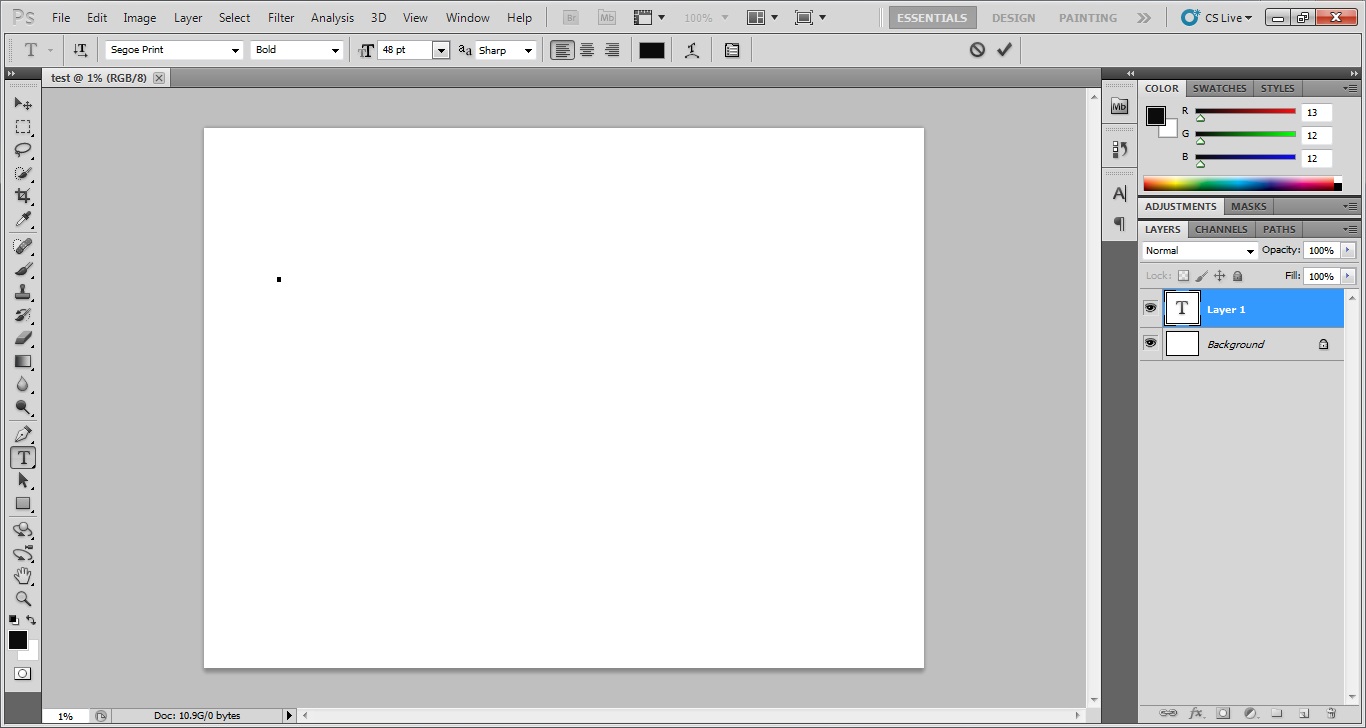The height and width of the screenshot is (728, 1366).
Task: Click the Create warped text icon
Action: pos(692,50)
